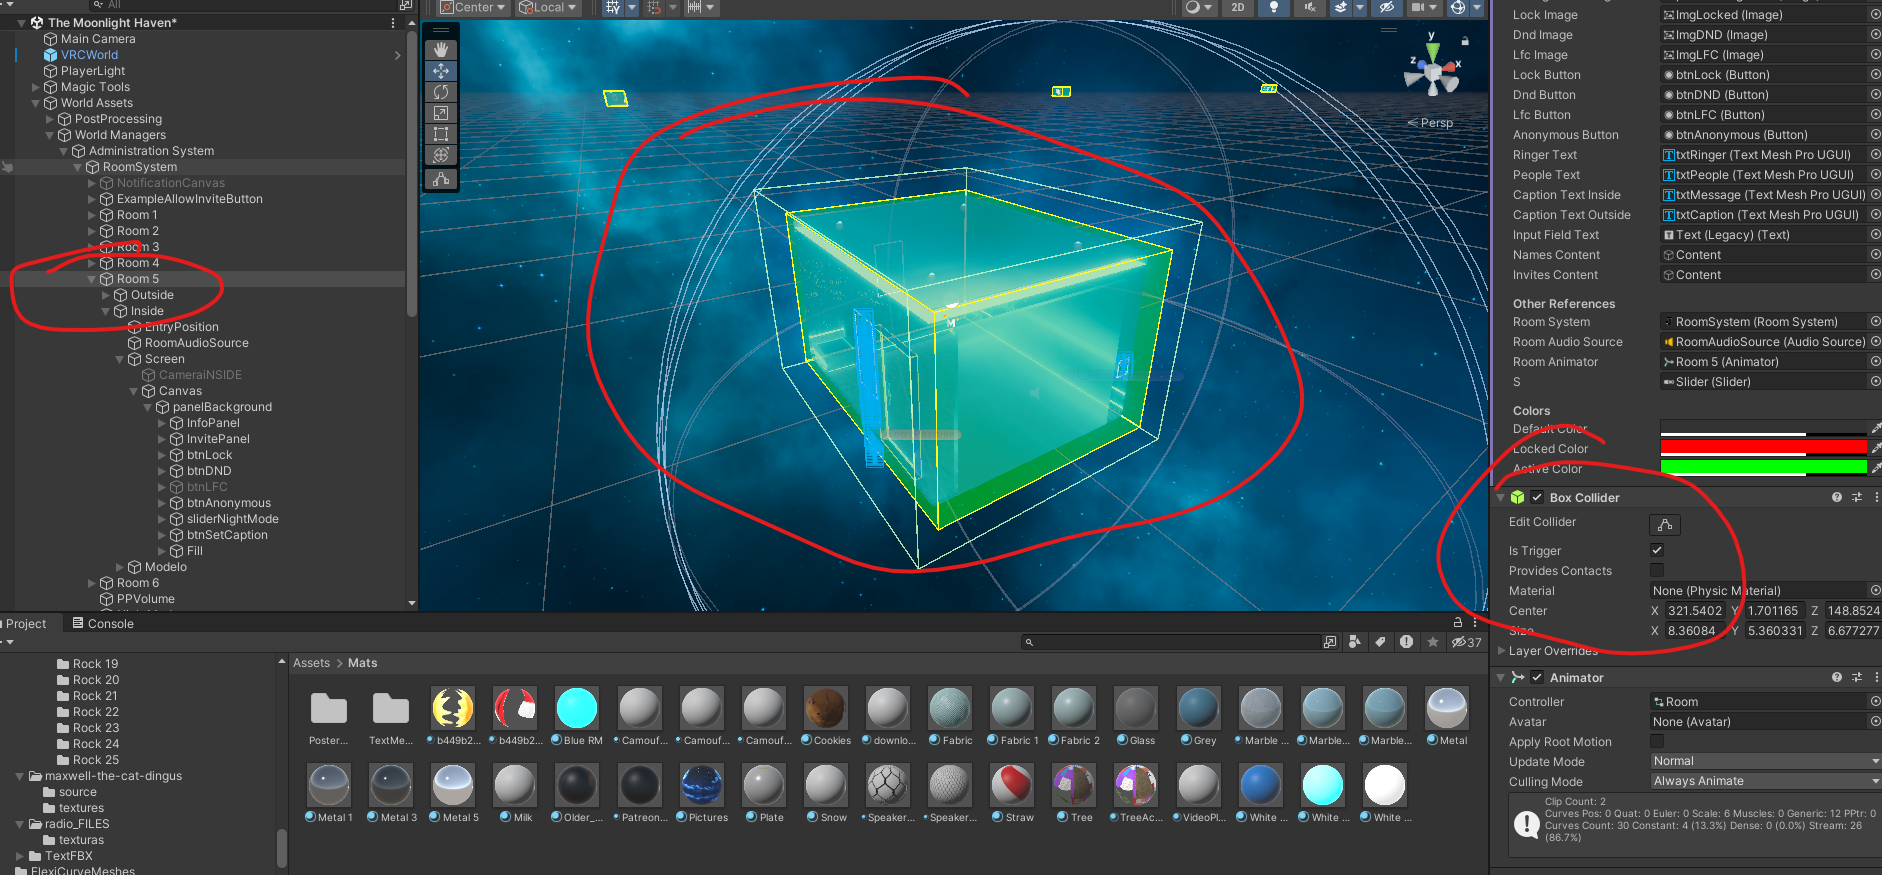The width and height of the screenshot is (1882, 875).
Task: Expand the Room 6 hierarchy item
Action: (92, 583)
